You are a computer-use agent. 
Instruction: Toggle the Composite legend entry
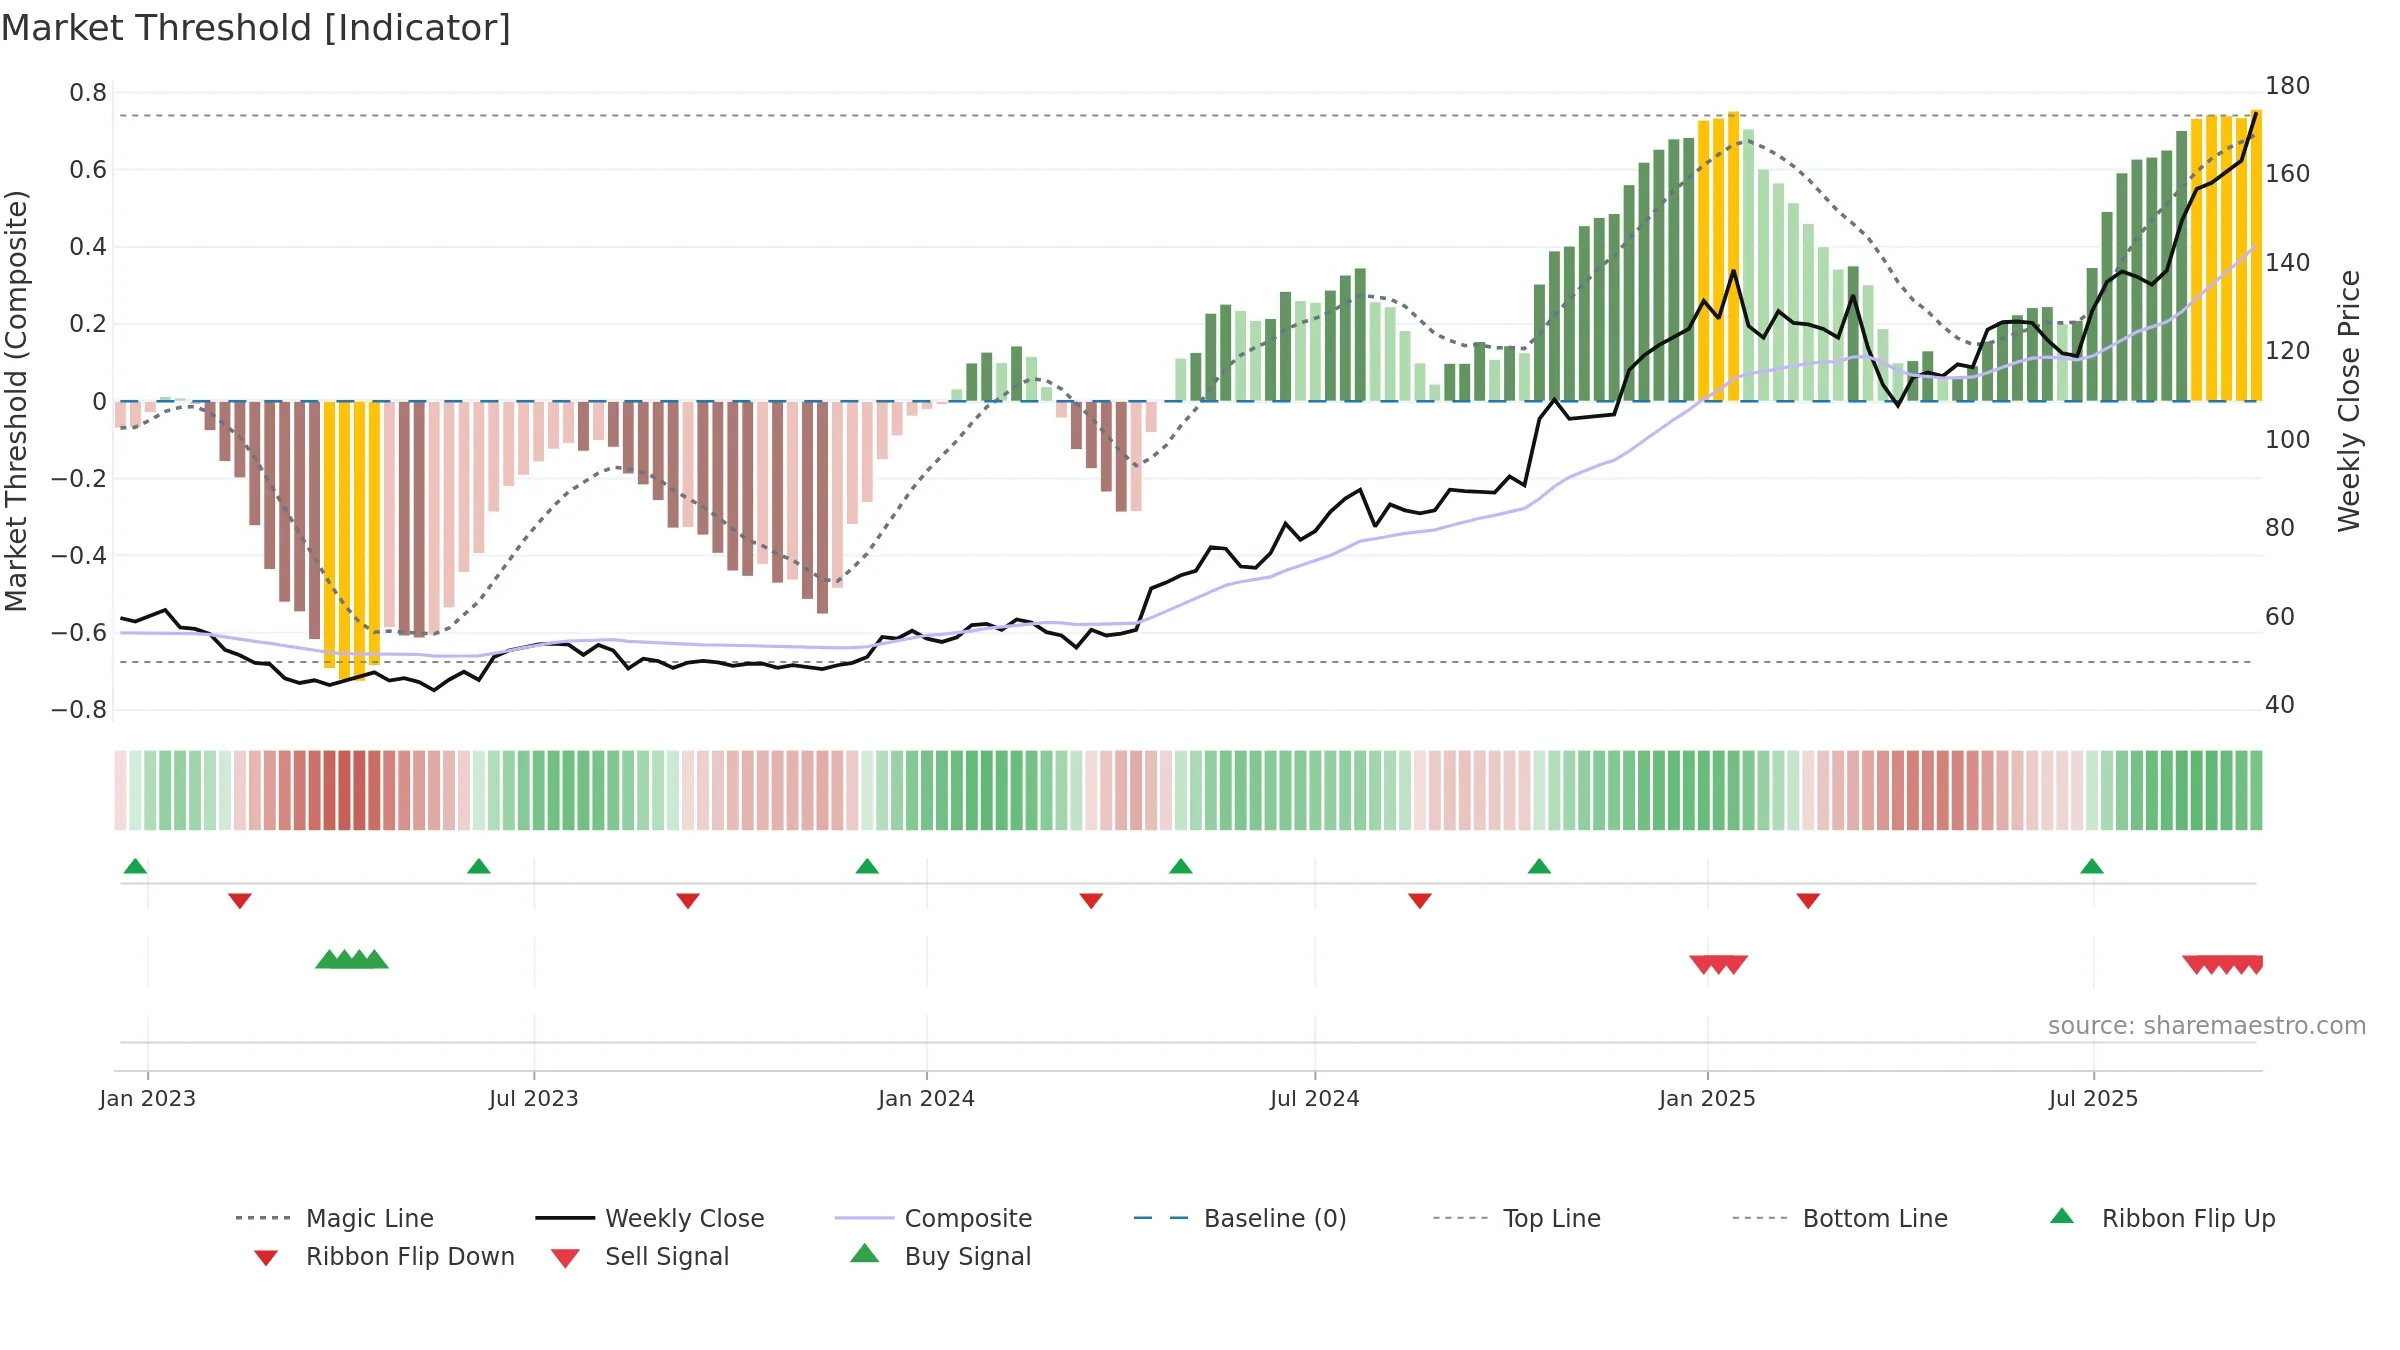pos(933,1218)
